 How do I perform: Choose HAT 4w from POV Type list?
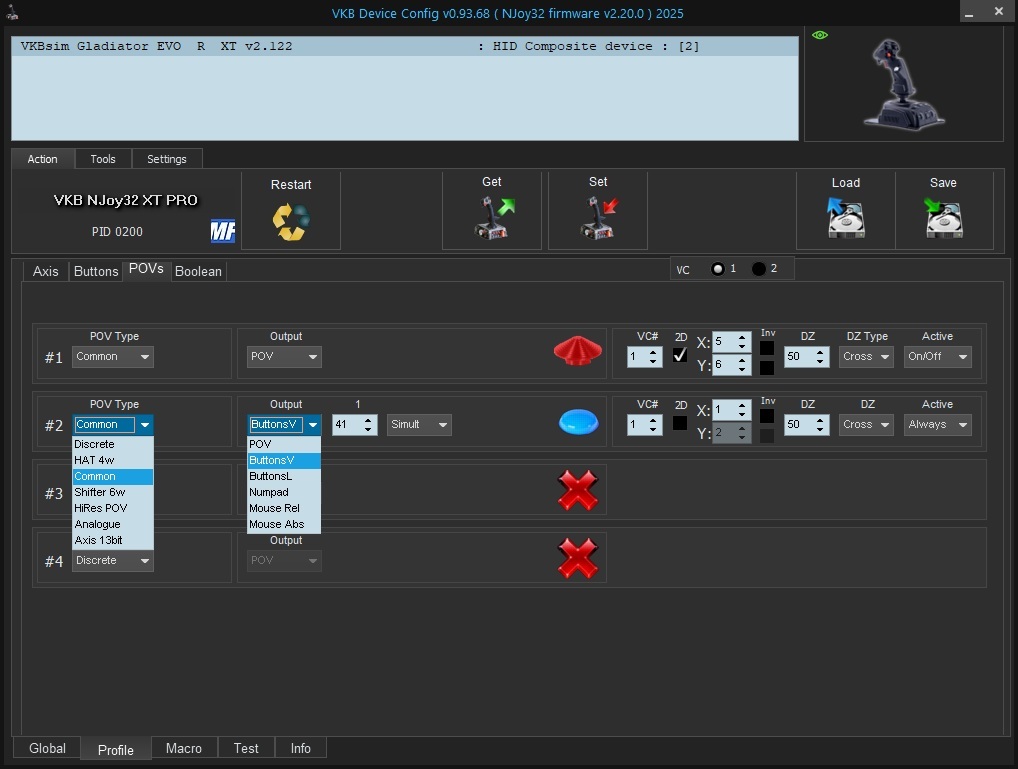[113, 460]
